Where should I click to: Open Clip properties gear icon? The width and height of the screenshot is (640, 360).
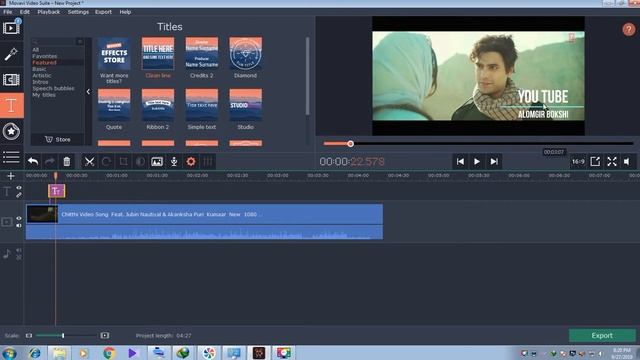tap(191, 162)
